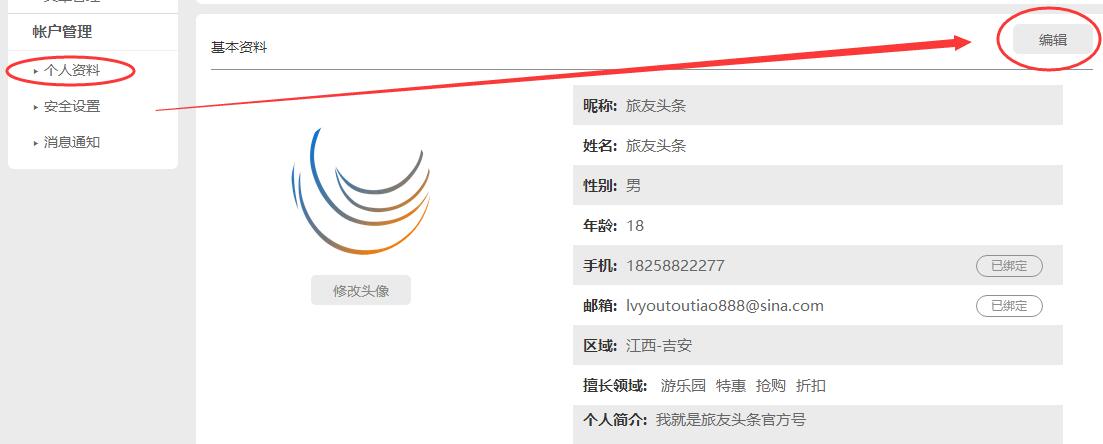The width and height of the screenshot is (1103, 444).
Task: Expand arrow beside 安全设置
Action: 36,107
